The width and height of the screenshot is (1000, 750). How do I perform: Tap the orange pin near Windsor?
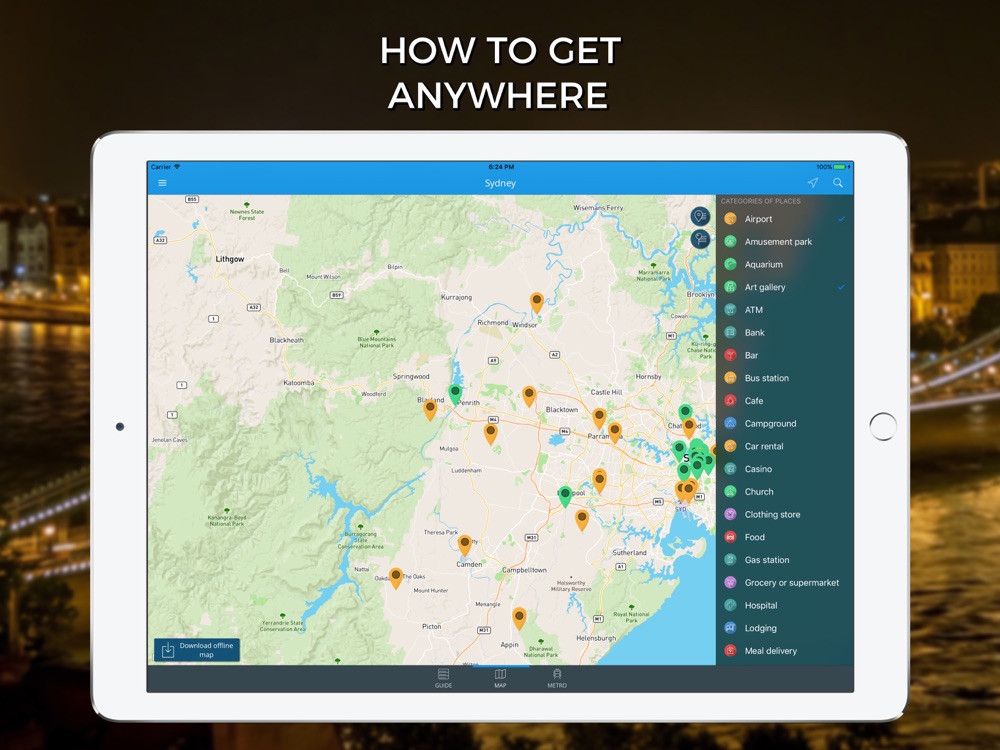click(537, 302)
